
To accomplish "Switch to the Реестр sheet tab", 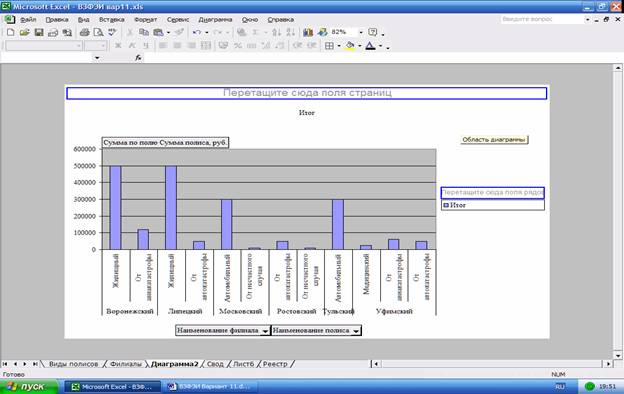I will (x=275, y=364).
